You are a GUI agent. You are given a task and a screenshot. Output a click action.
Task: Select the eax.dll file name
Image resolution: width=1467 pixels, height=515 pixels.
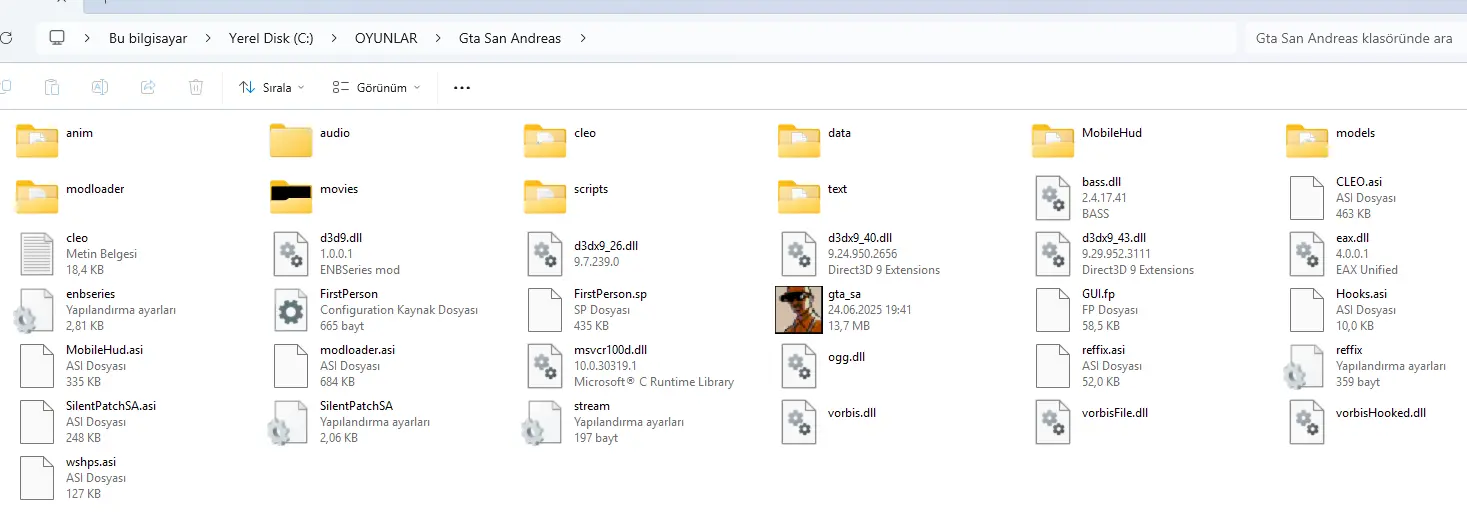[x=1352, y=238]
